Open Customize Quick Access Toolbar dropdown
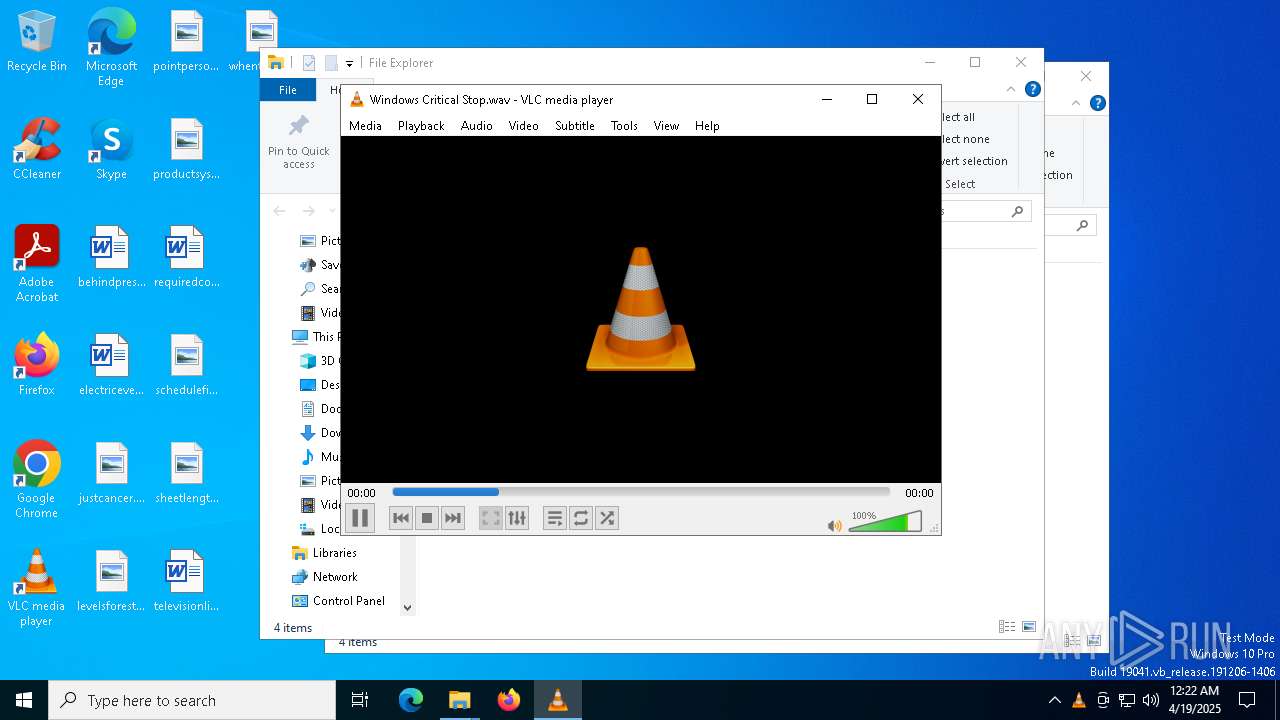The height and width of the screenshot is (720, 1280). coord(349,63)
